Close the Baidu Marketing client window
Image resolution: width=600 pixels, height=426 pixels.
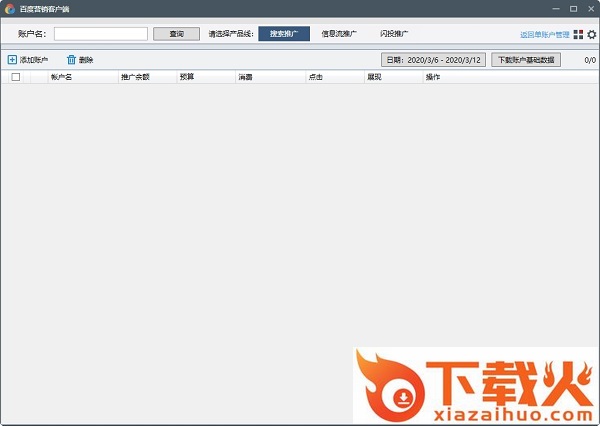click(591, 8)
